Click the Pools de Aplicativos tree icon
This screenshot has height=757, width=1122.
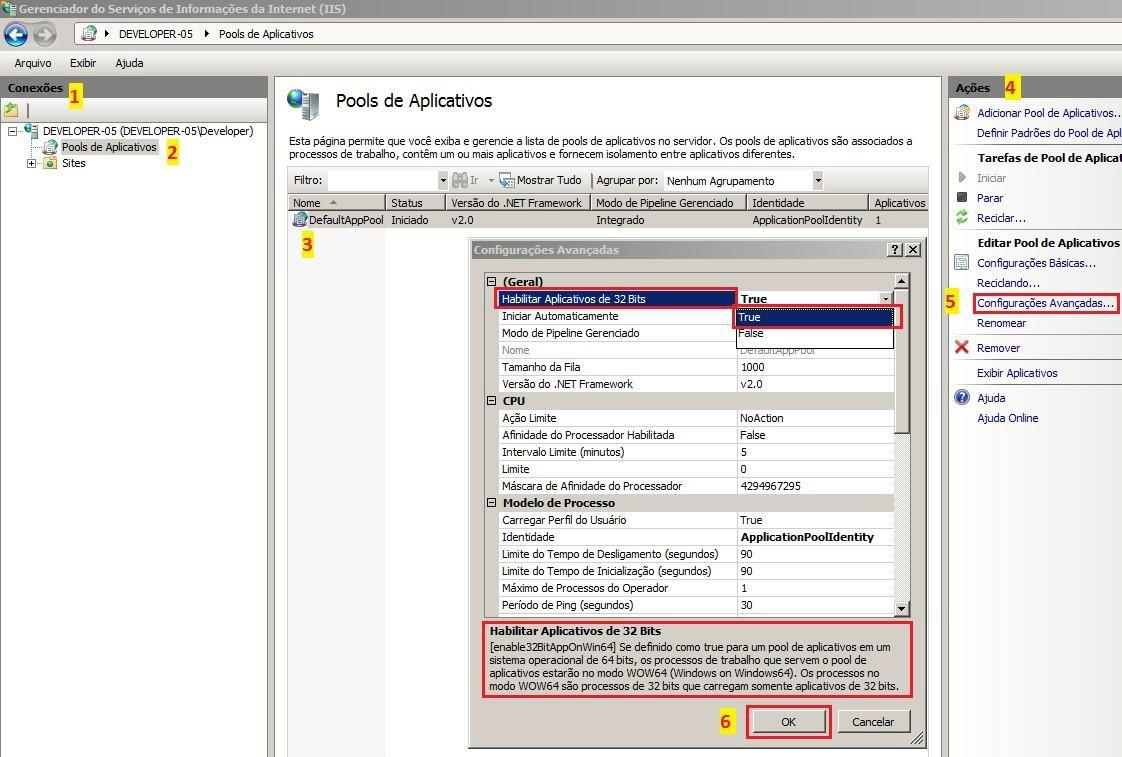pyautogui.click(x=50, y=147)
